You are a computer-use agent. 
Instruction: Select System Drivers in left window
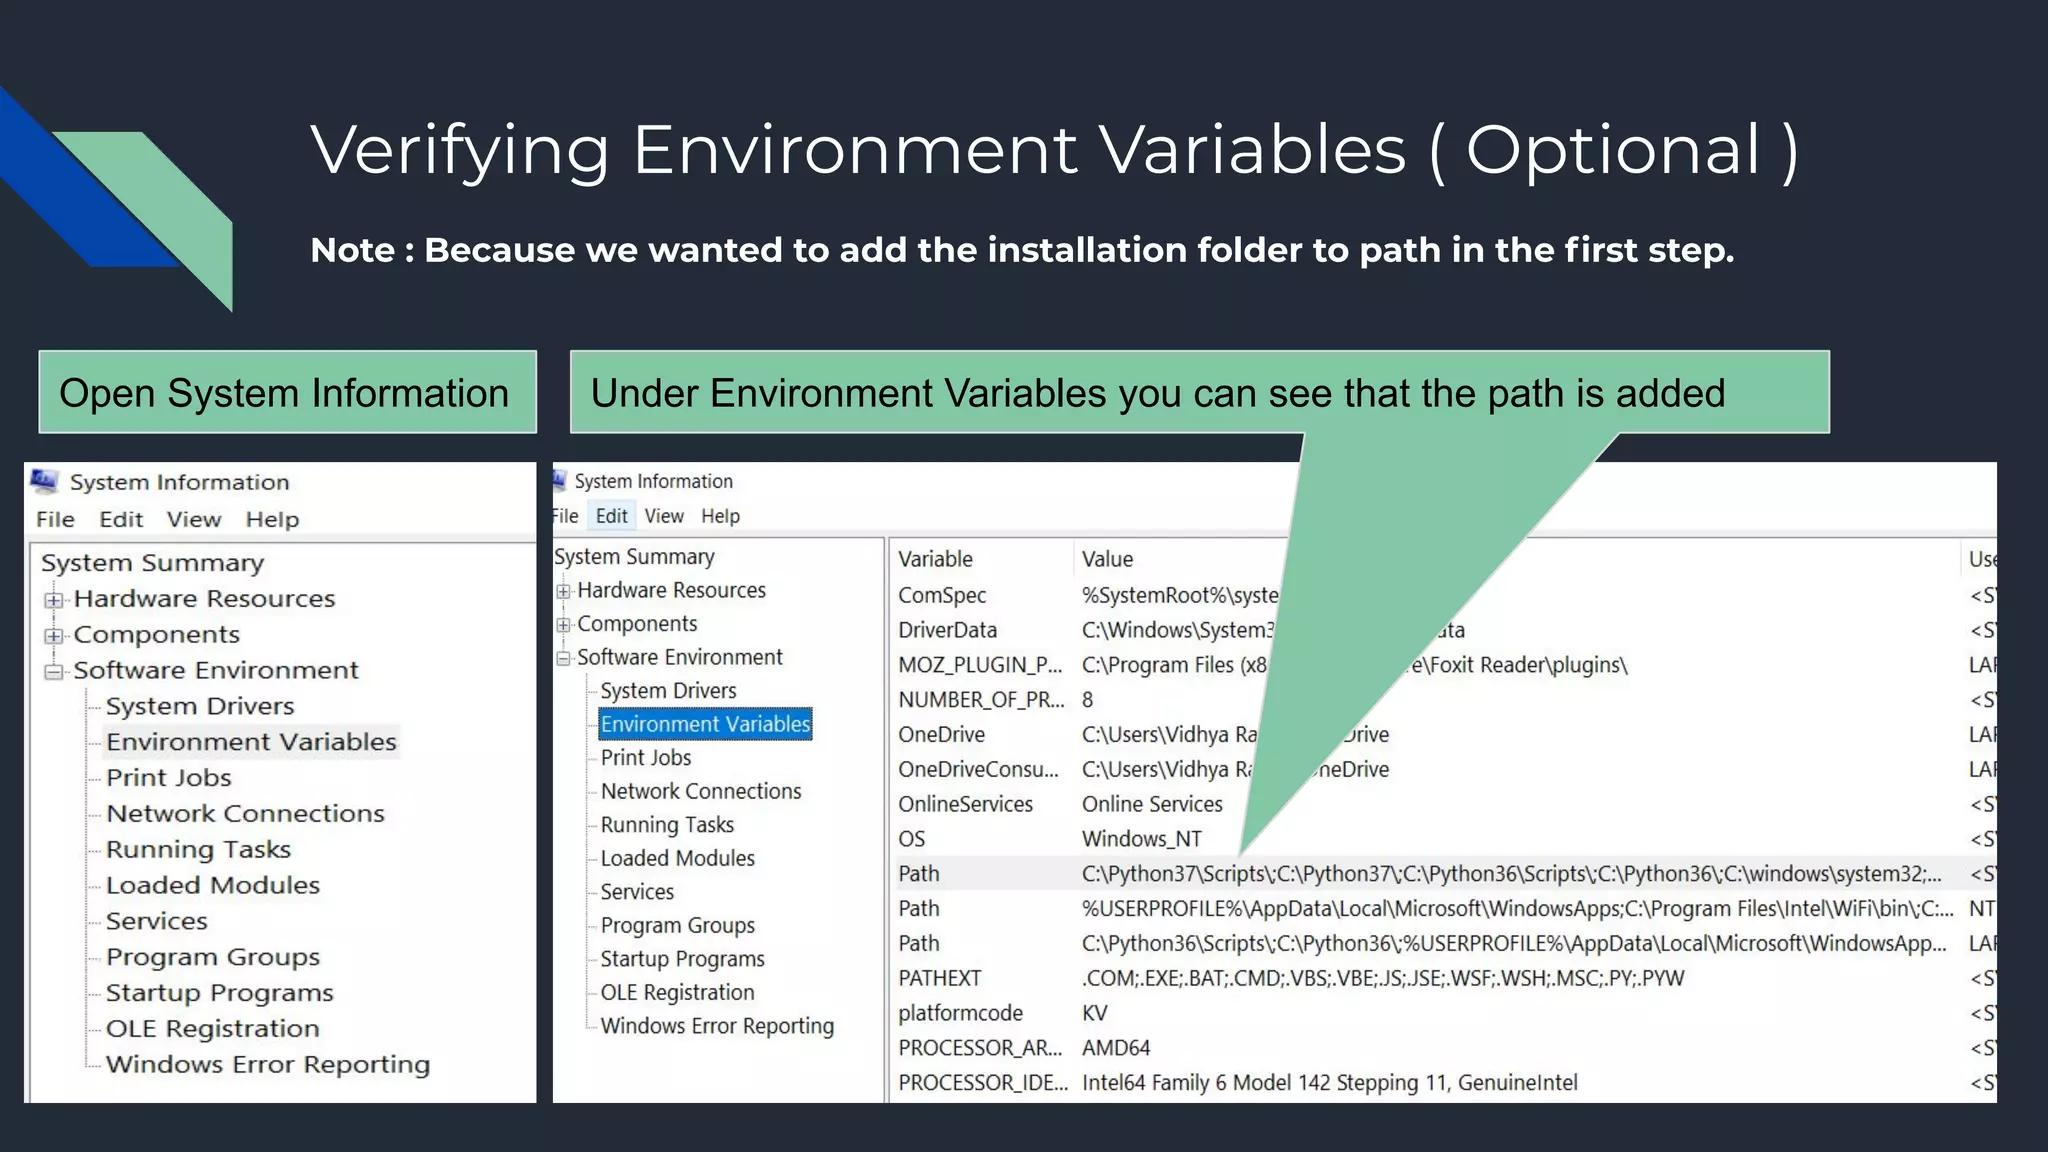(x=200, y=706)
